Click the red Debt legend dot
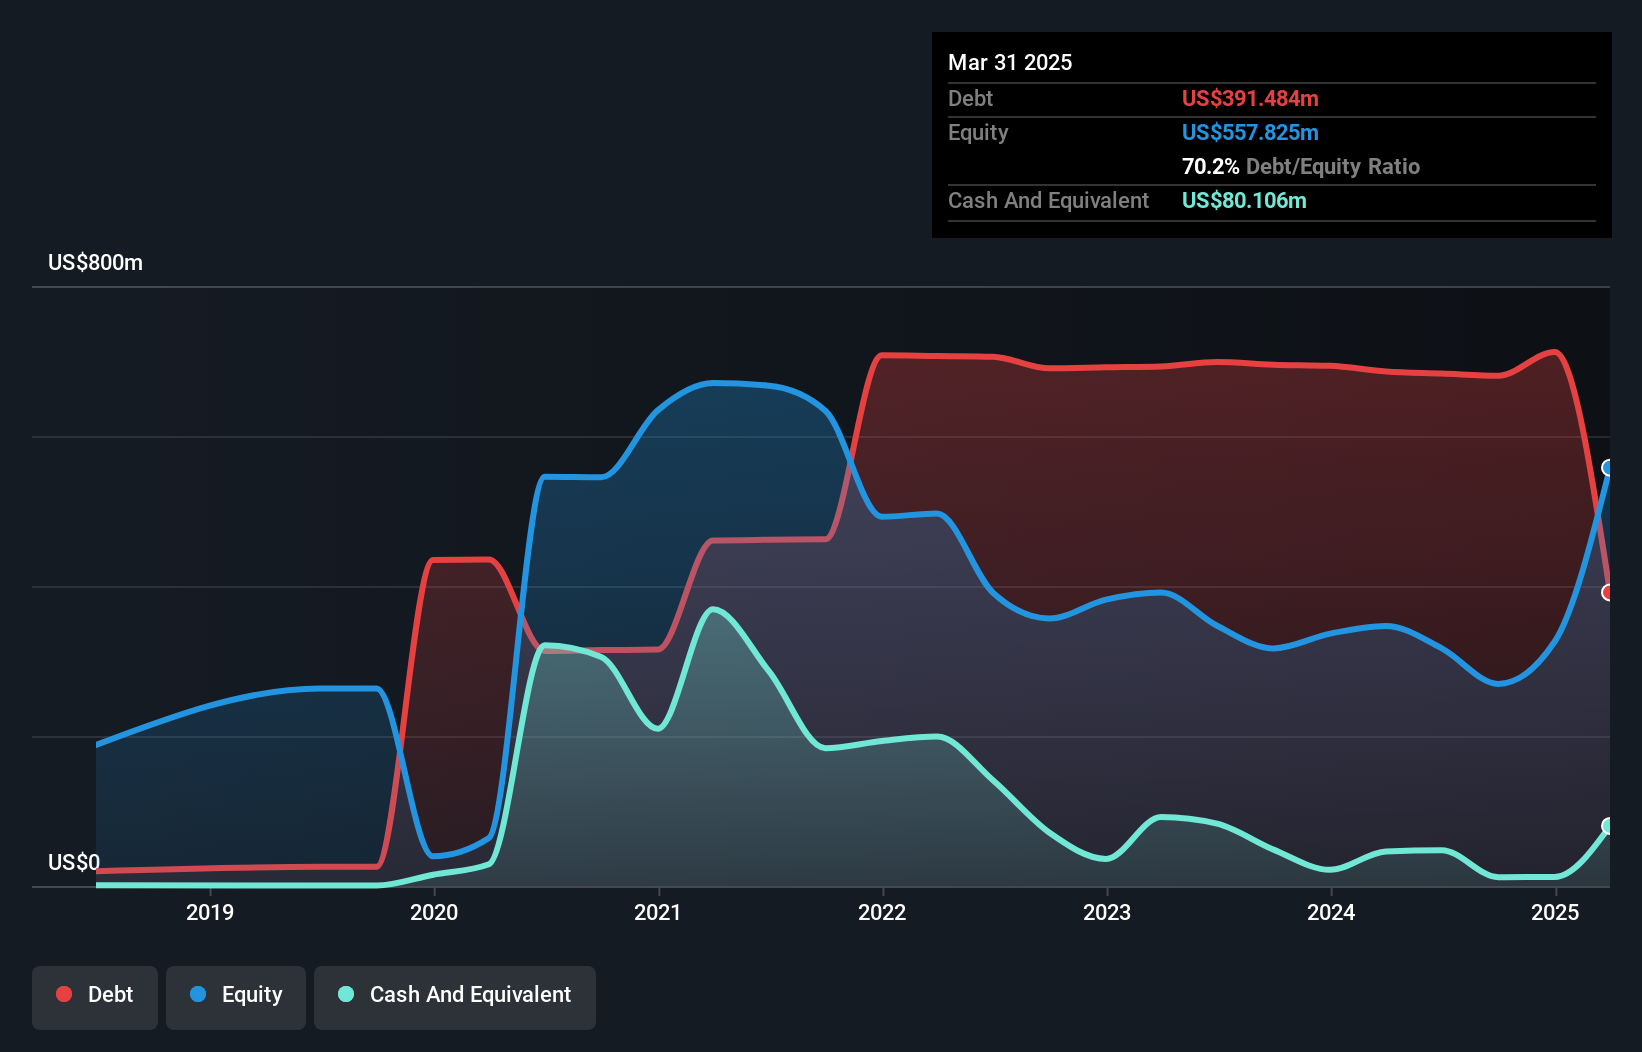Image resolution: width=1642 pixels, height=1052 pixels. coord(64,994)
